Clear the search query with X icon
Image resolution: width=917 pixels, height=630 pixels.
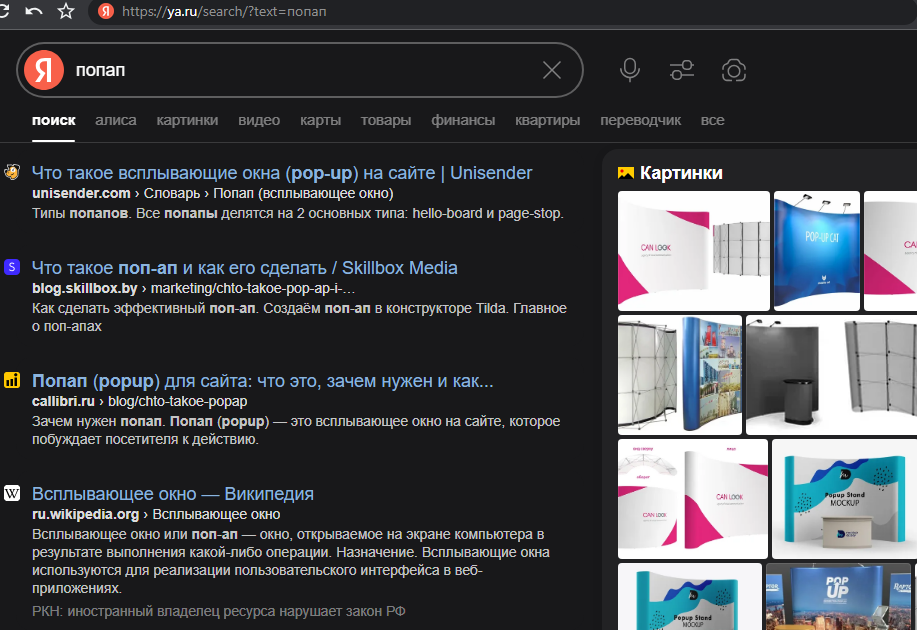click(552, 70)
